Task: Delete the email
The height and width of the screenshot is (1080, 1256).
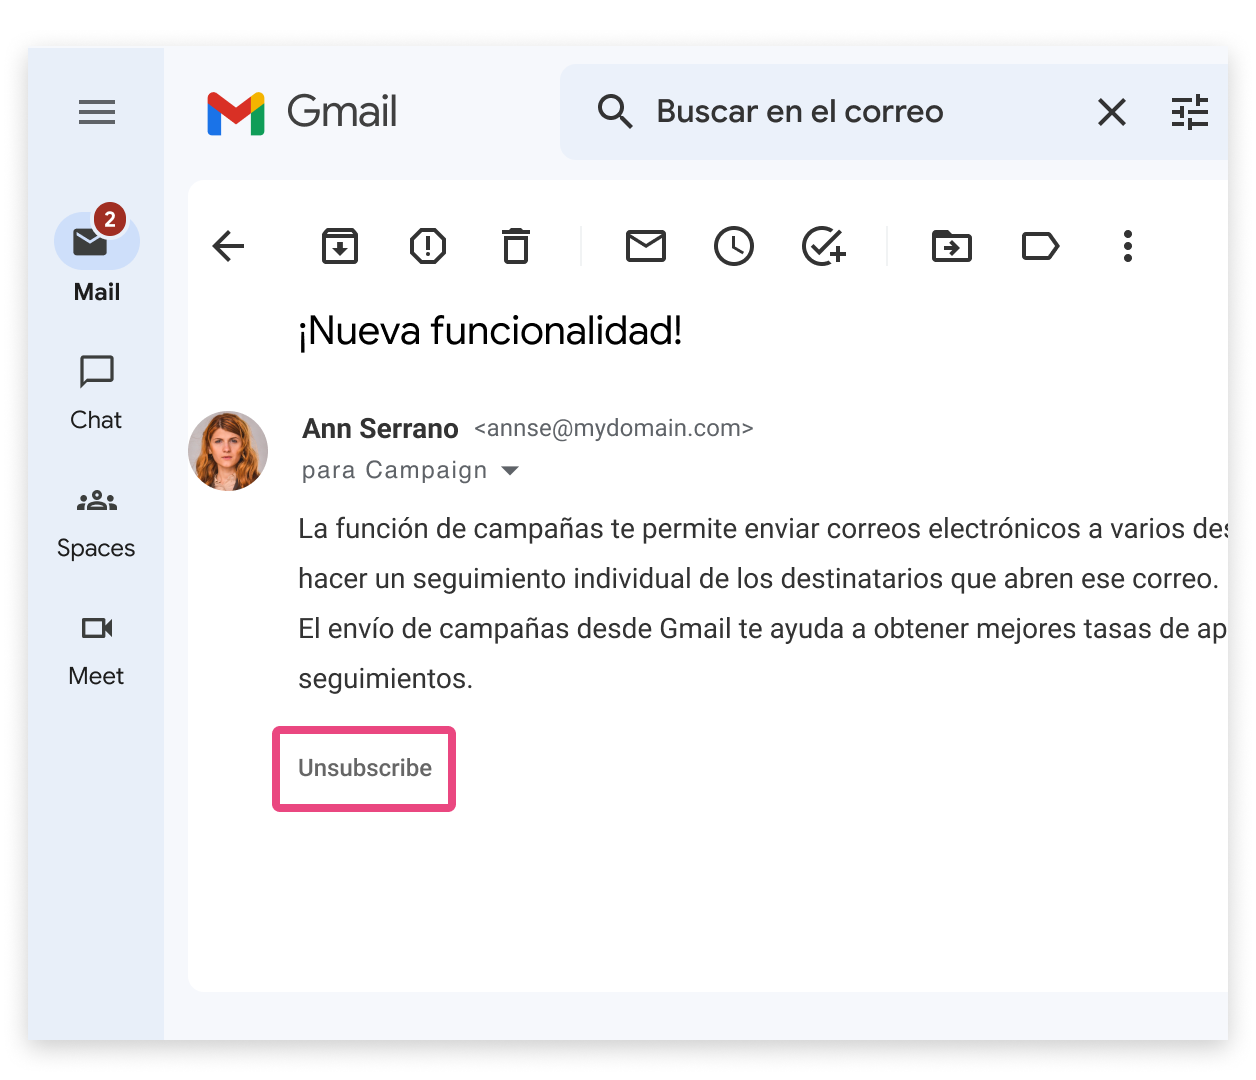Action: pos(515,246)
